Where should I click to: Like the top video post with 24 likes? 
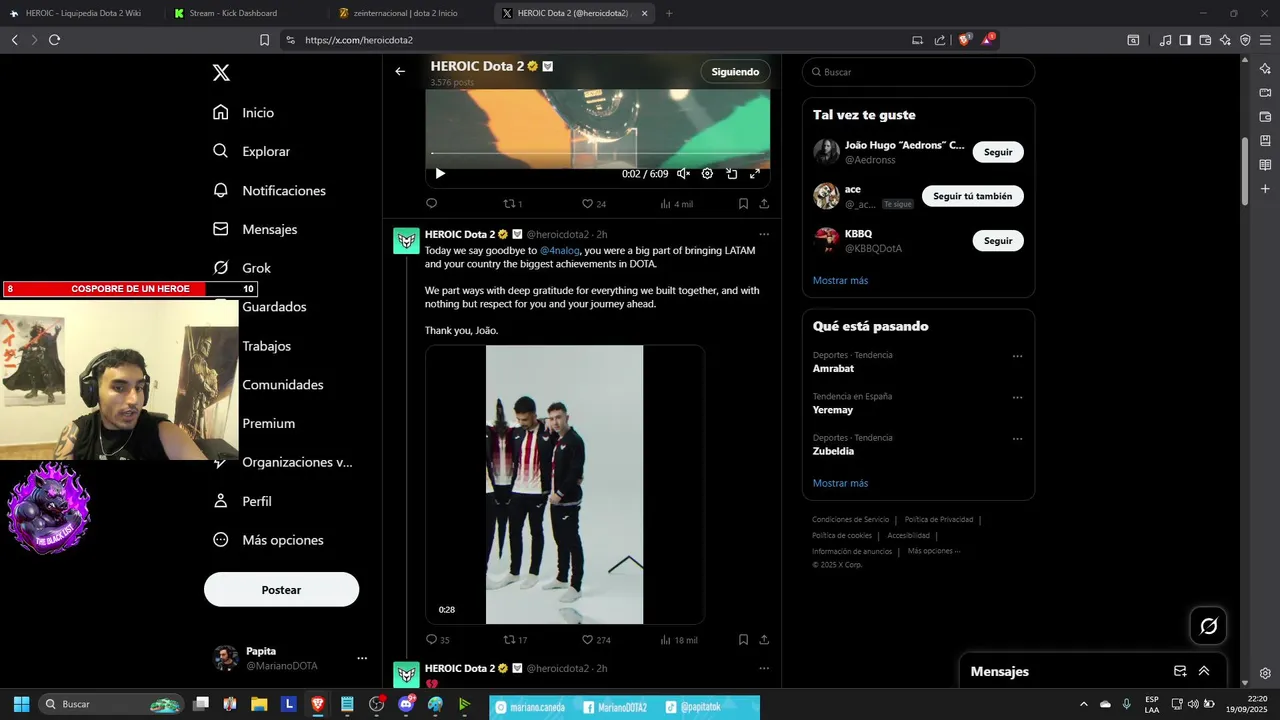594,204
